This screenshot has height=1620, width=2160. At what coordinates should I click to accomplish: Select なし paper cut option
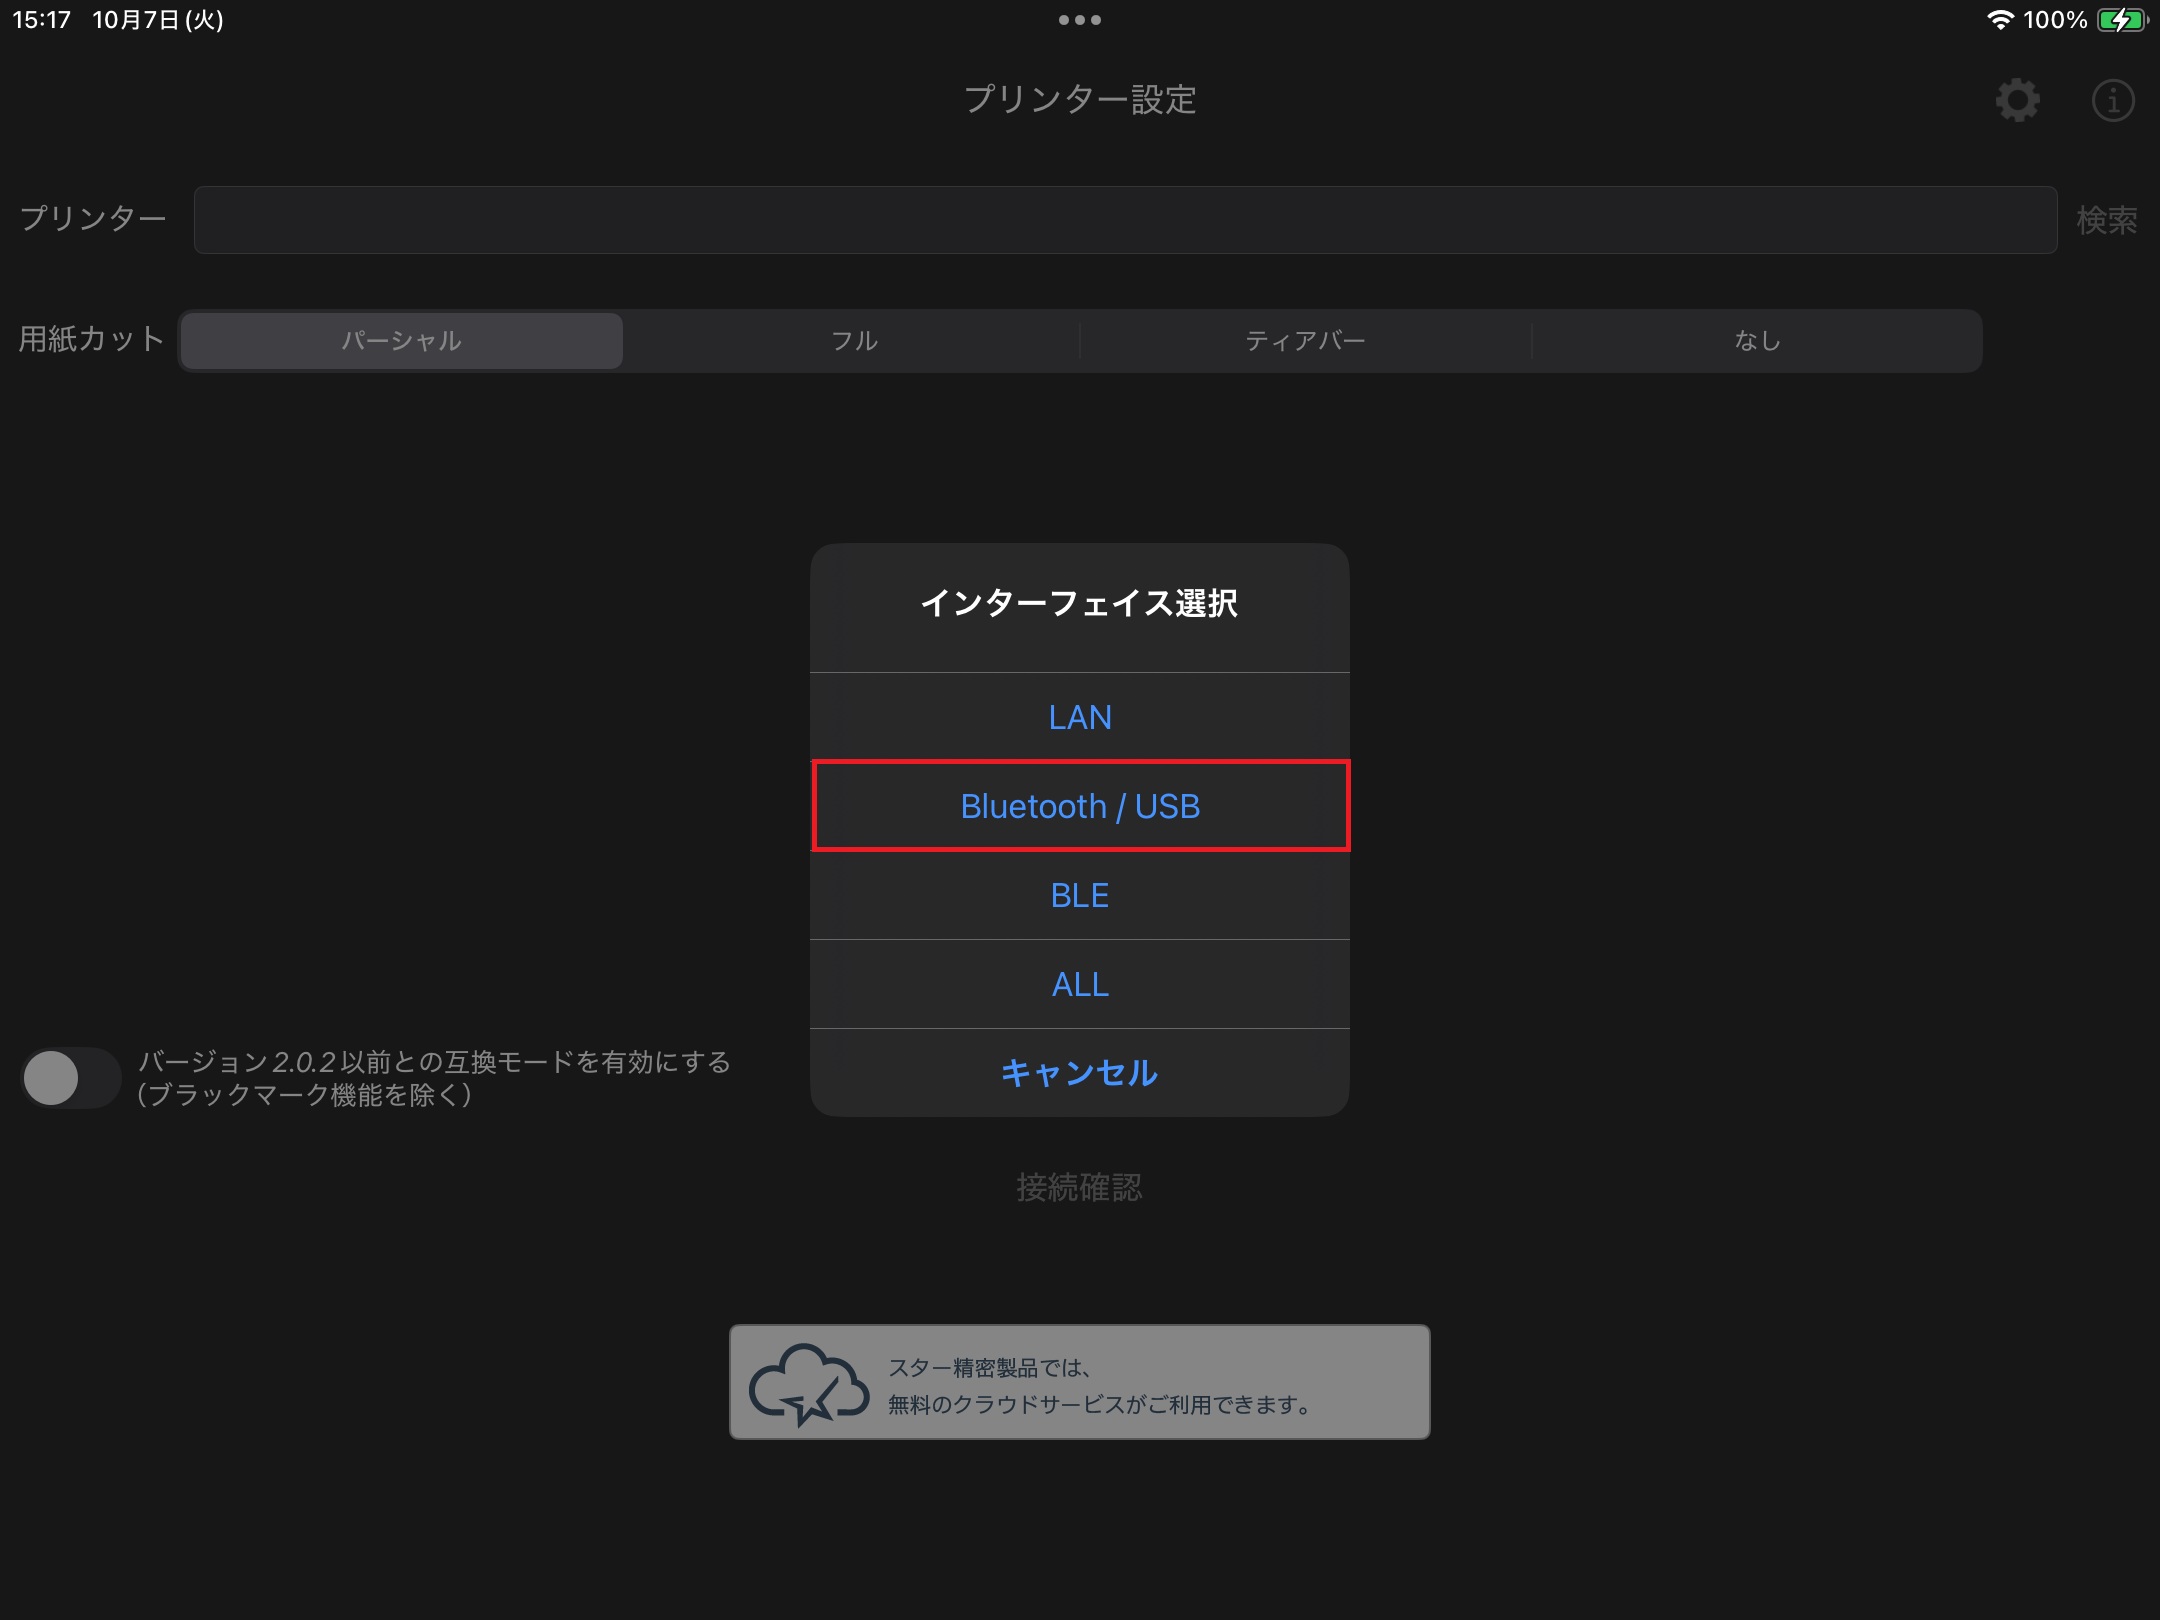coord(1757,341)
